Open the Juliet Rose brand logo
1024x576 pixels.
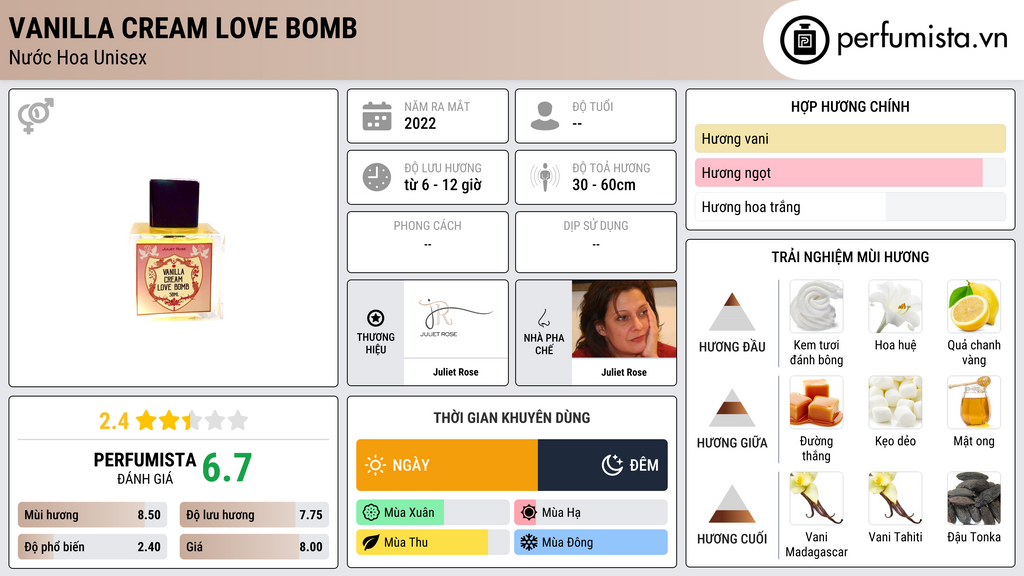(x=456, y=319)
